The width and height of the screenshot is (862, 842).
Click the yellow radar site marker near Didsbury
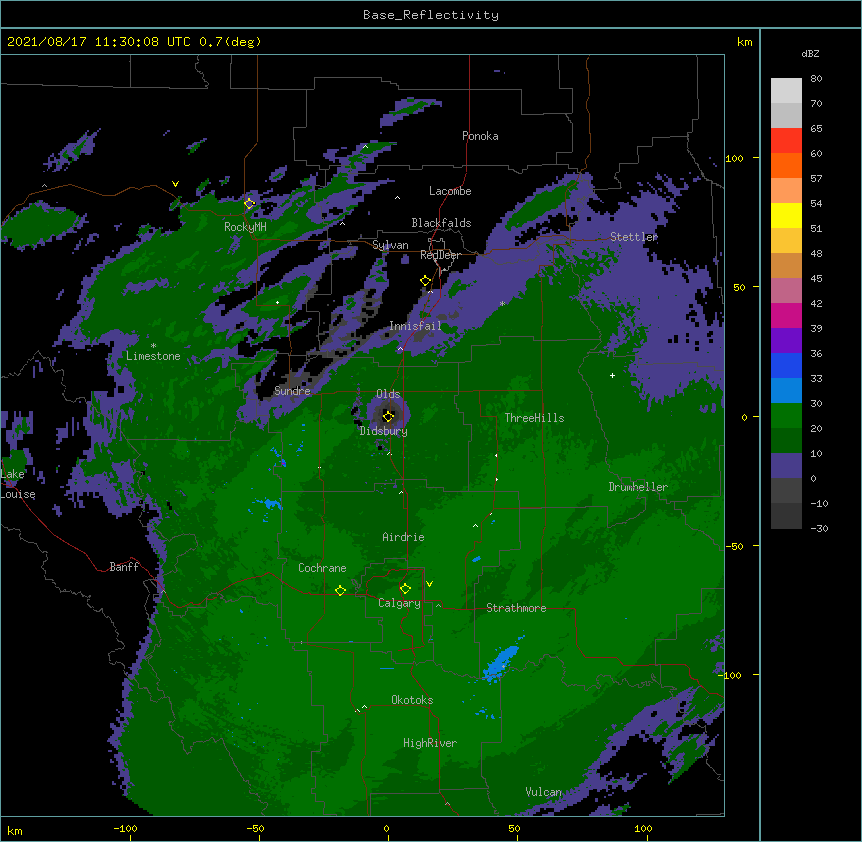click(x=388, y=416)
